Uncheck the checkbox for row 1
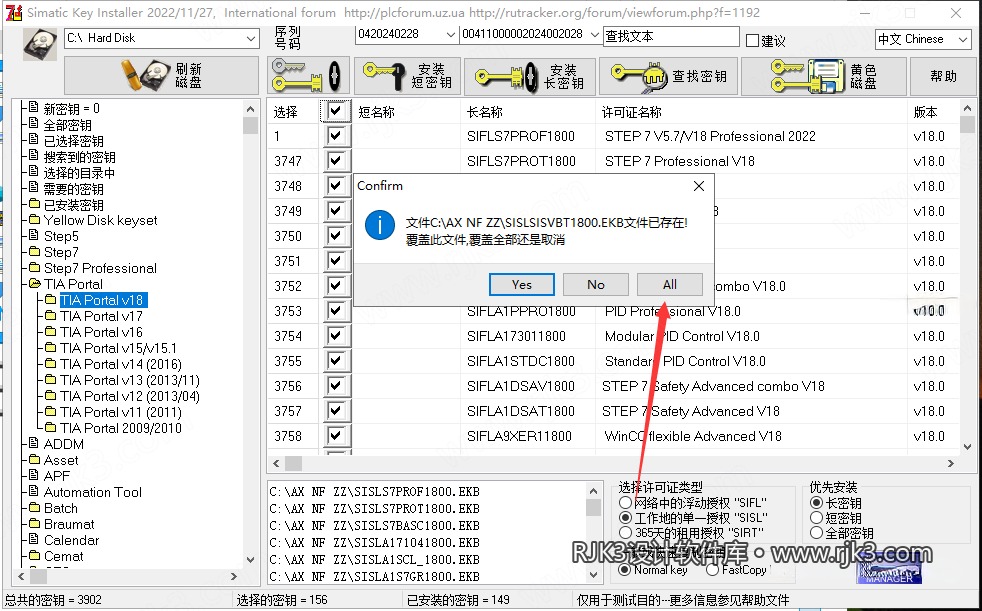 click(x=336, y=136)
